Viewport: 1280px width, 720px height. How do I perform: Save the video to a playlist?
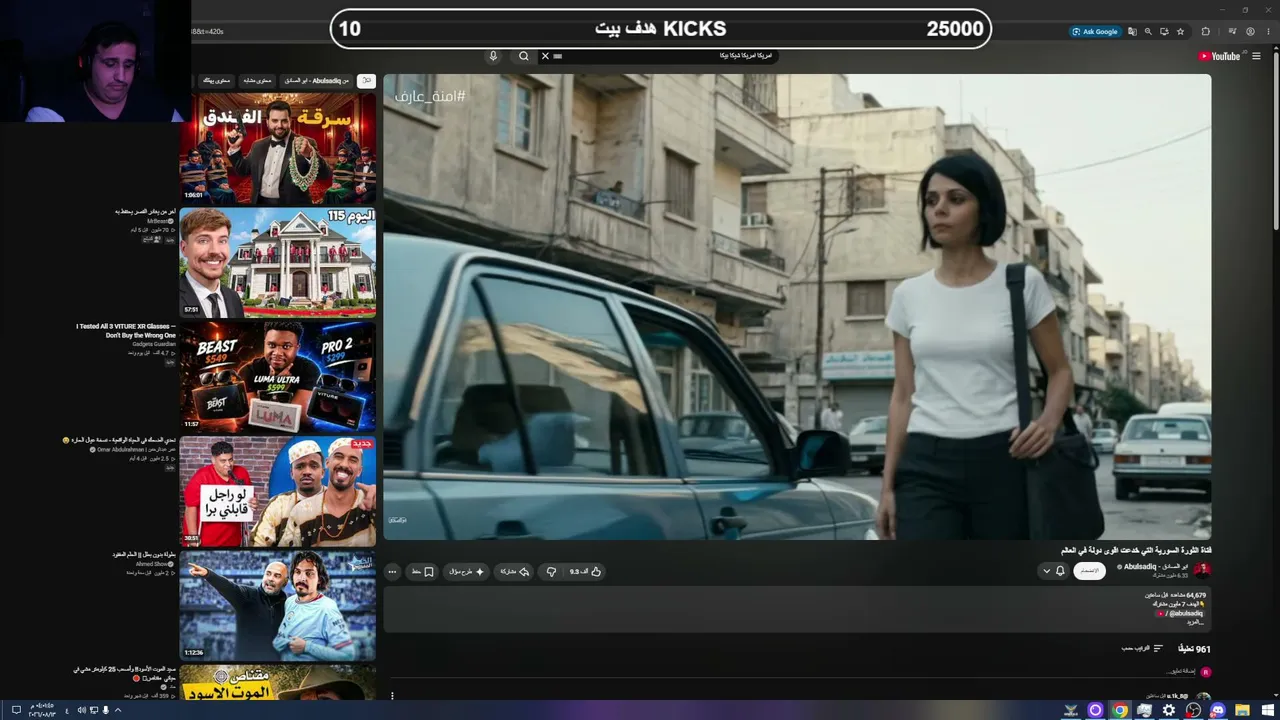tap(423, 572)
